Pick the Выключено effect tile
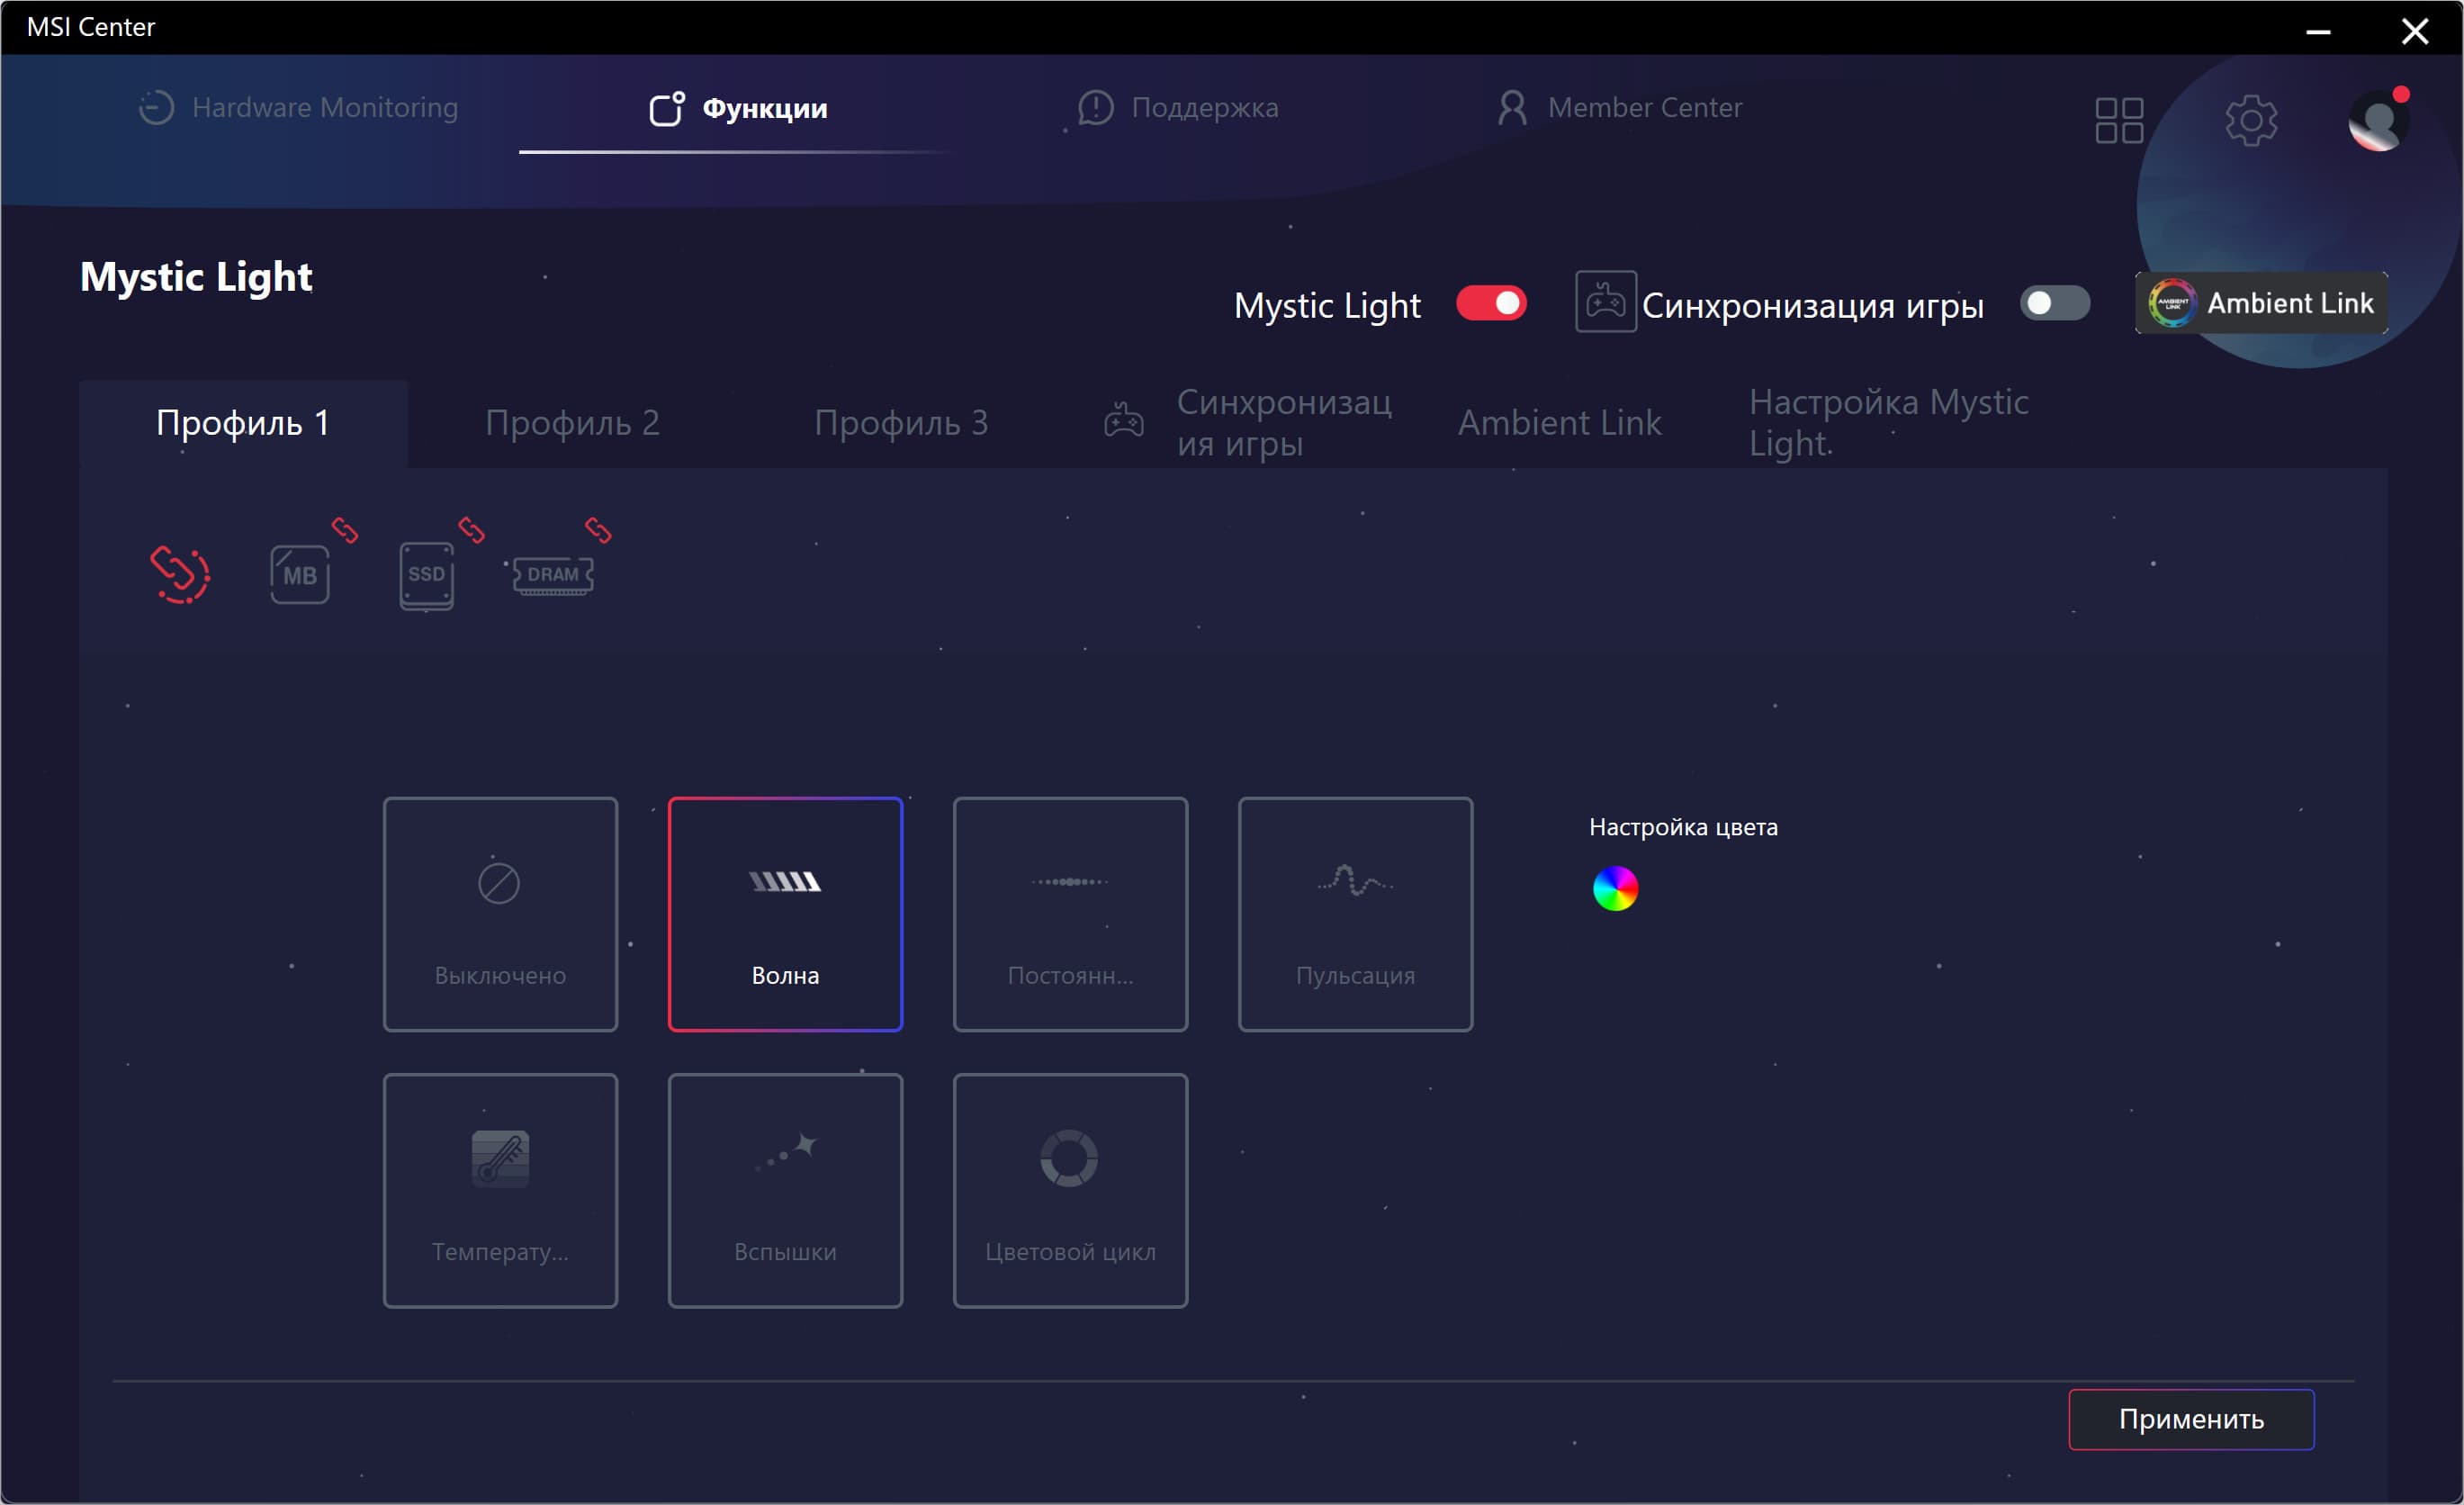Image resolution: width=2464 pixels, height=1505 pixels. tap(500, 914)
